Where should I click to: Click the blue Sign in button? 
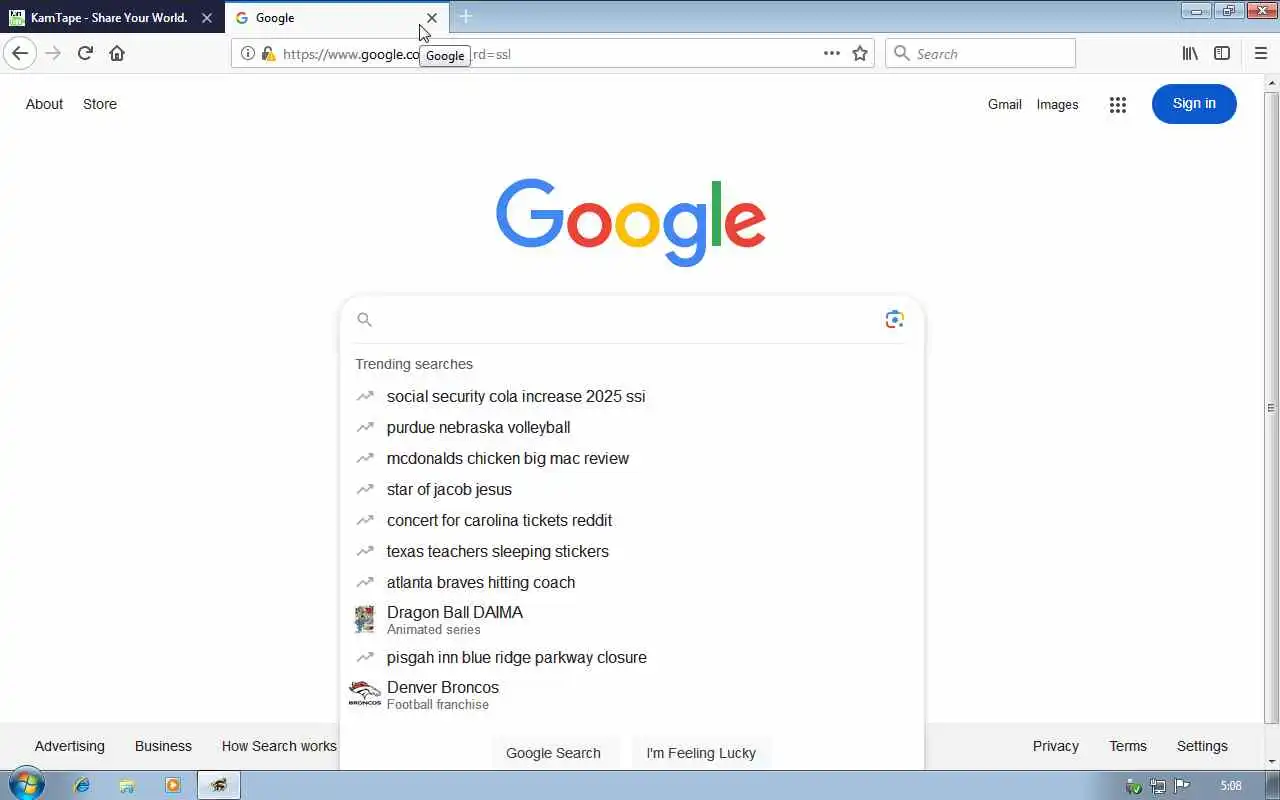(x=1194, y=104)
